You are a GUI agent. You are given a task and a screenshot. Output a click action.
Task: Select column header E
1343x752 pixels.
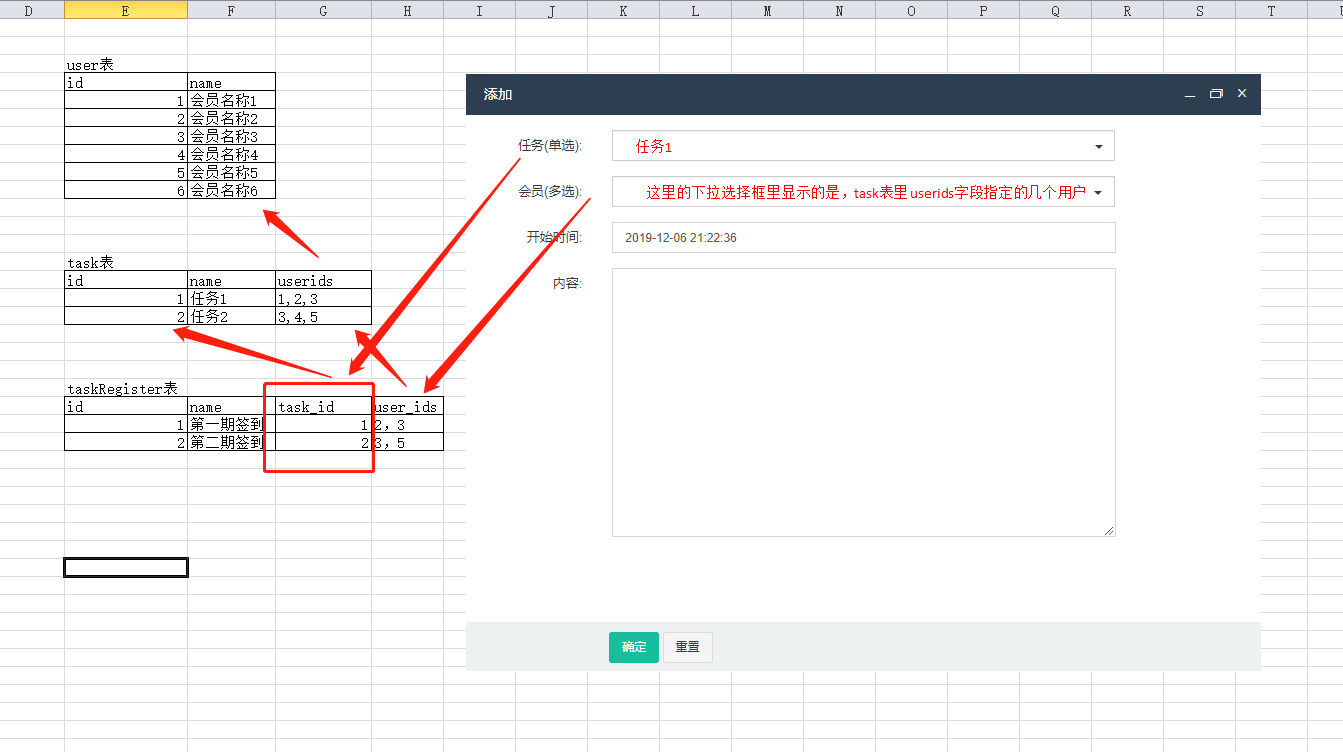click(x=125, y=10)
